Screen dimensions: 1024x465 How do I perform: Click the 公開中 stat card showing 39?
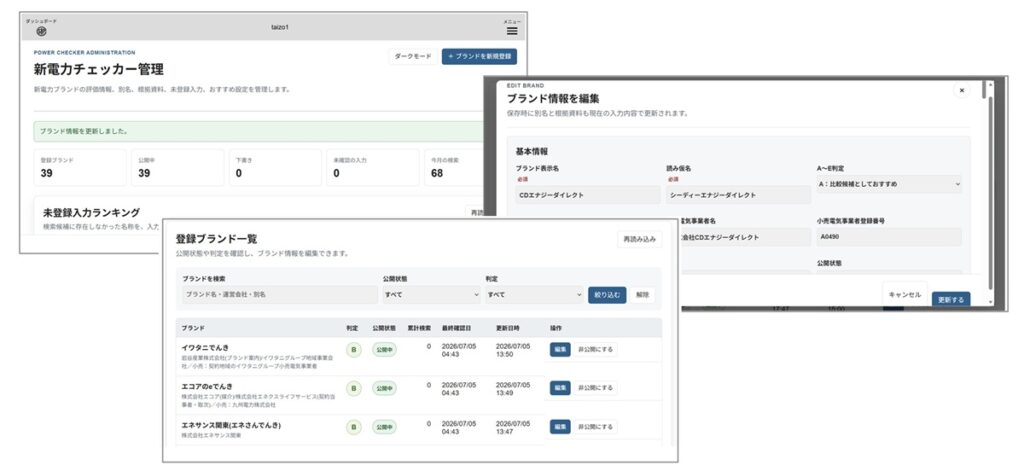click(x=178, y=167)
